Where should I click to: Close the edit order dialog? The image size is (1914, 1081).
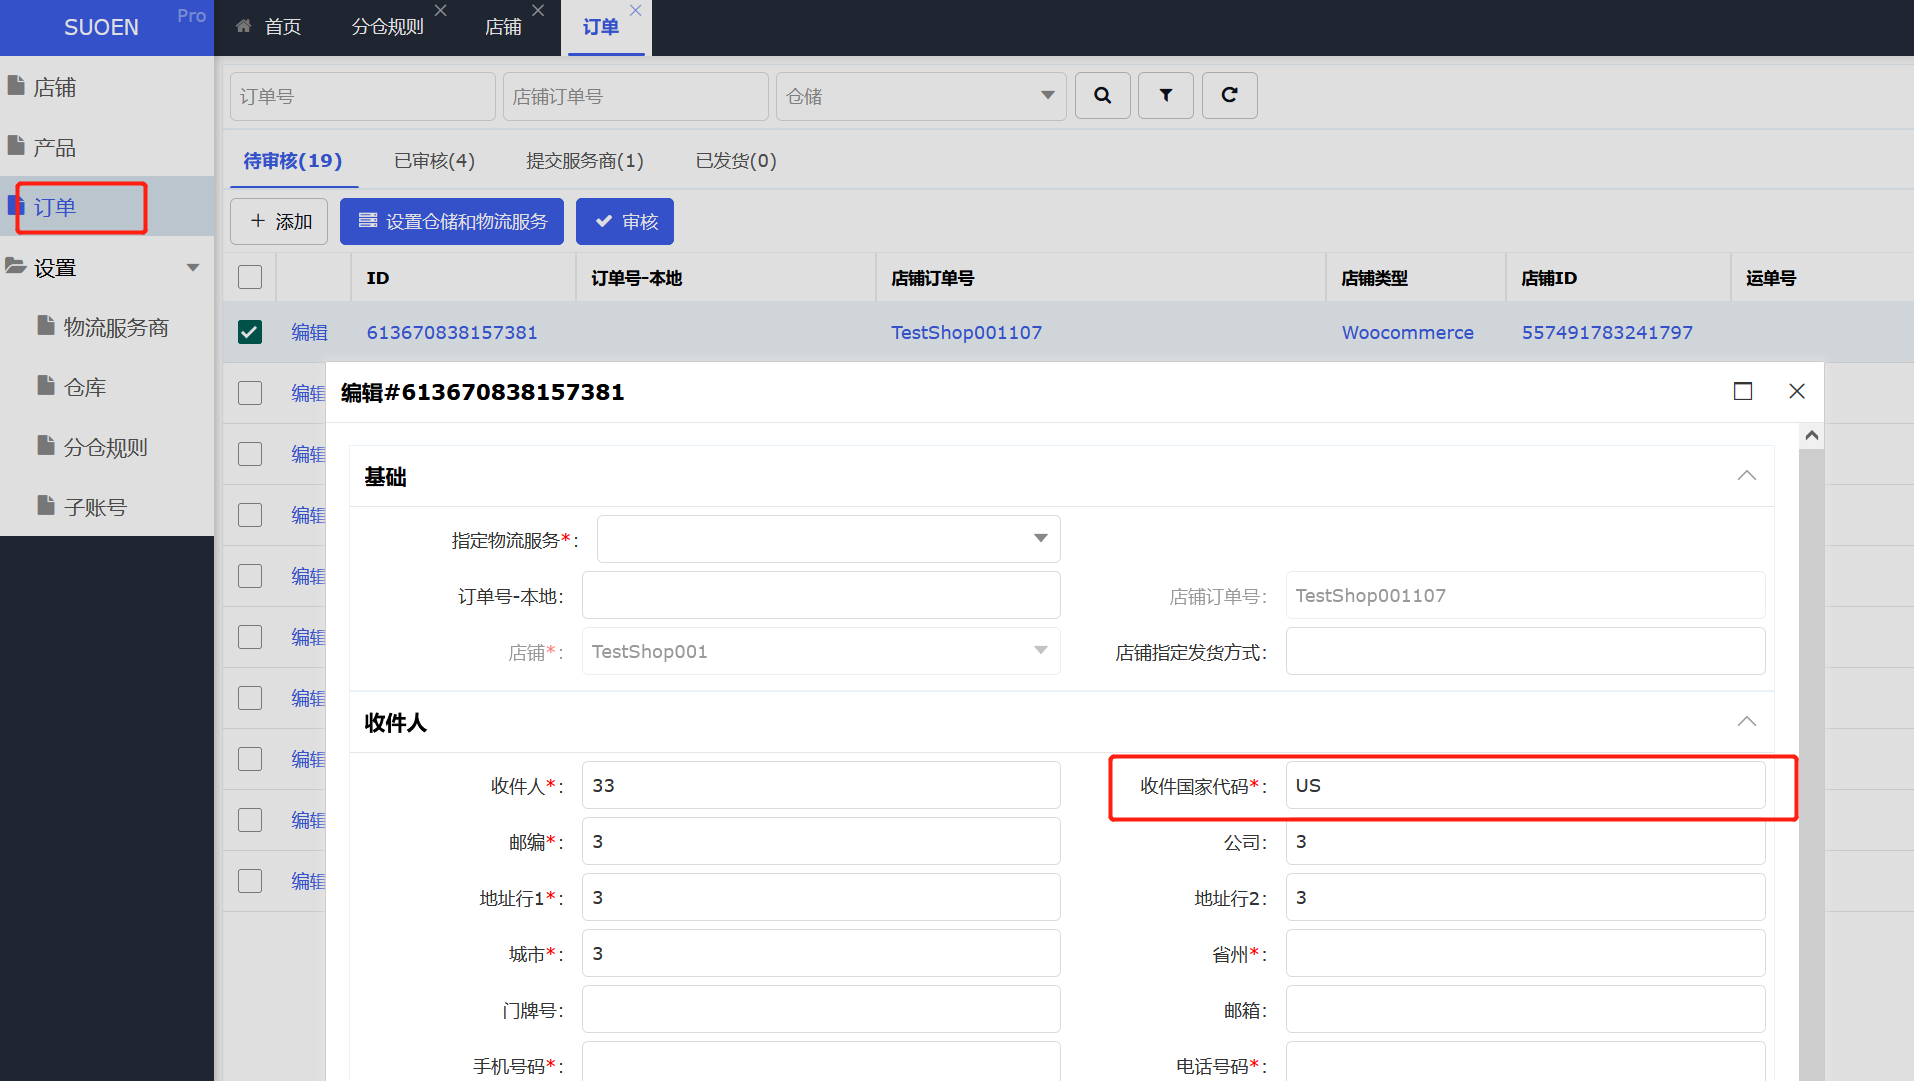(1797, 391)
